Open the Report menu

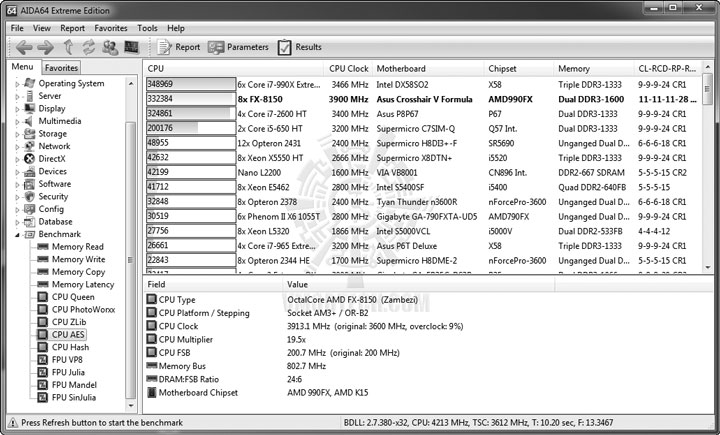coord(73,28)
